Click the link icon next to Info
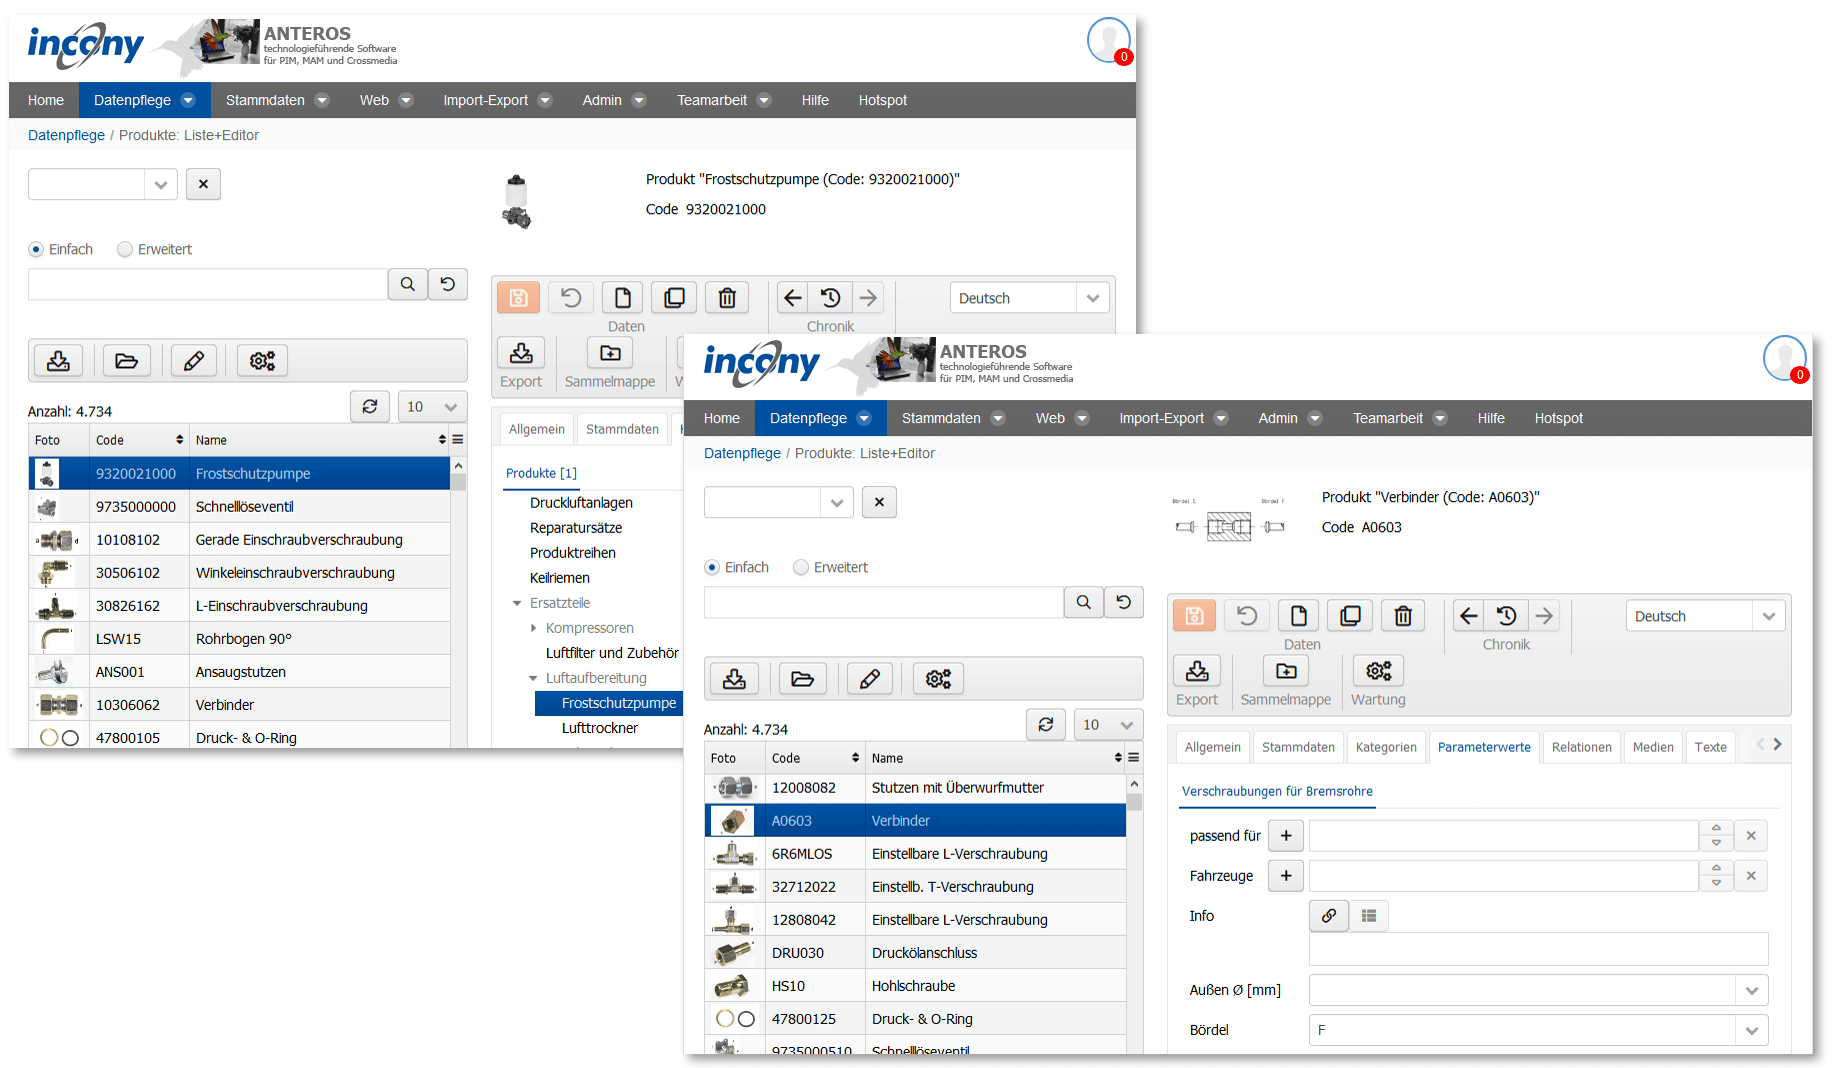 click(x=1329, y=915)
